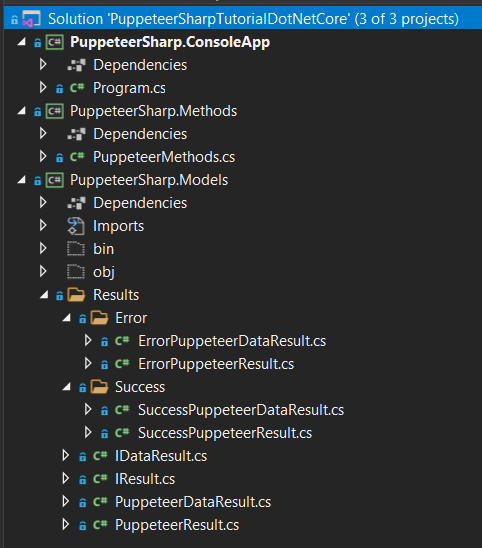
Task: Click the Visual Studio solution icon
Action: click(x=31, y=19)
